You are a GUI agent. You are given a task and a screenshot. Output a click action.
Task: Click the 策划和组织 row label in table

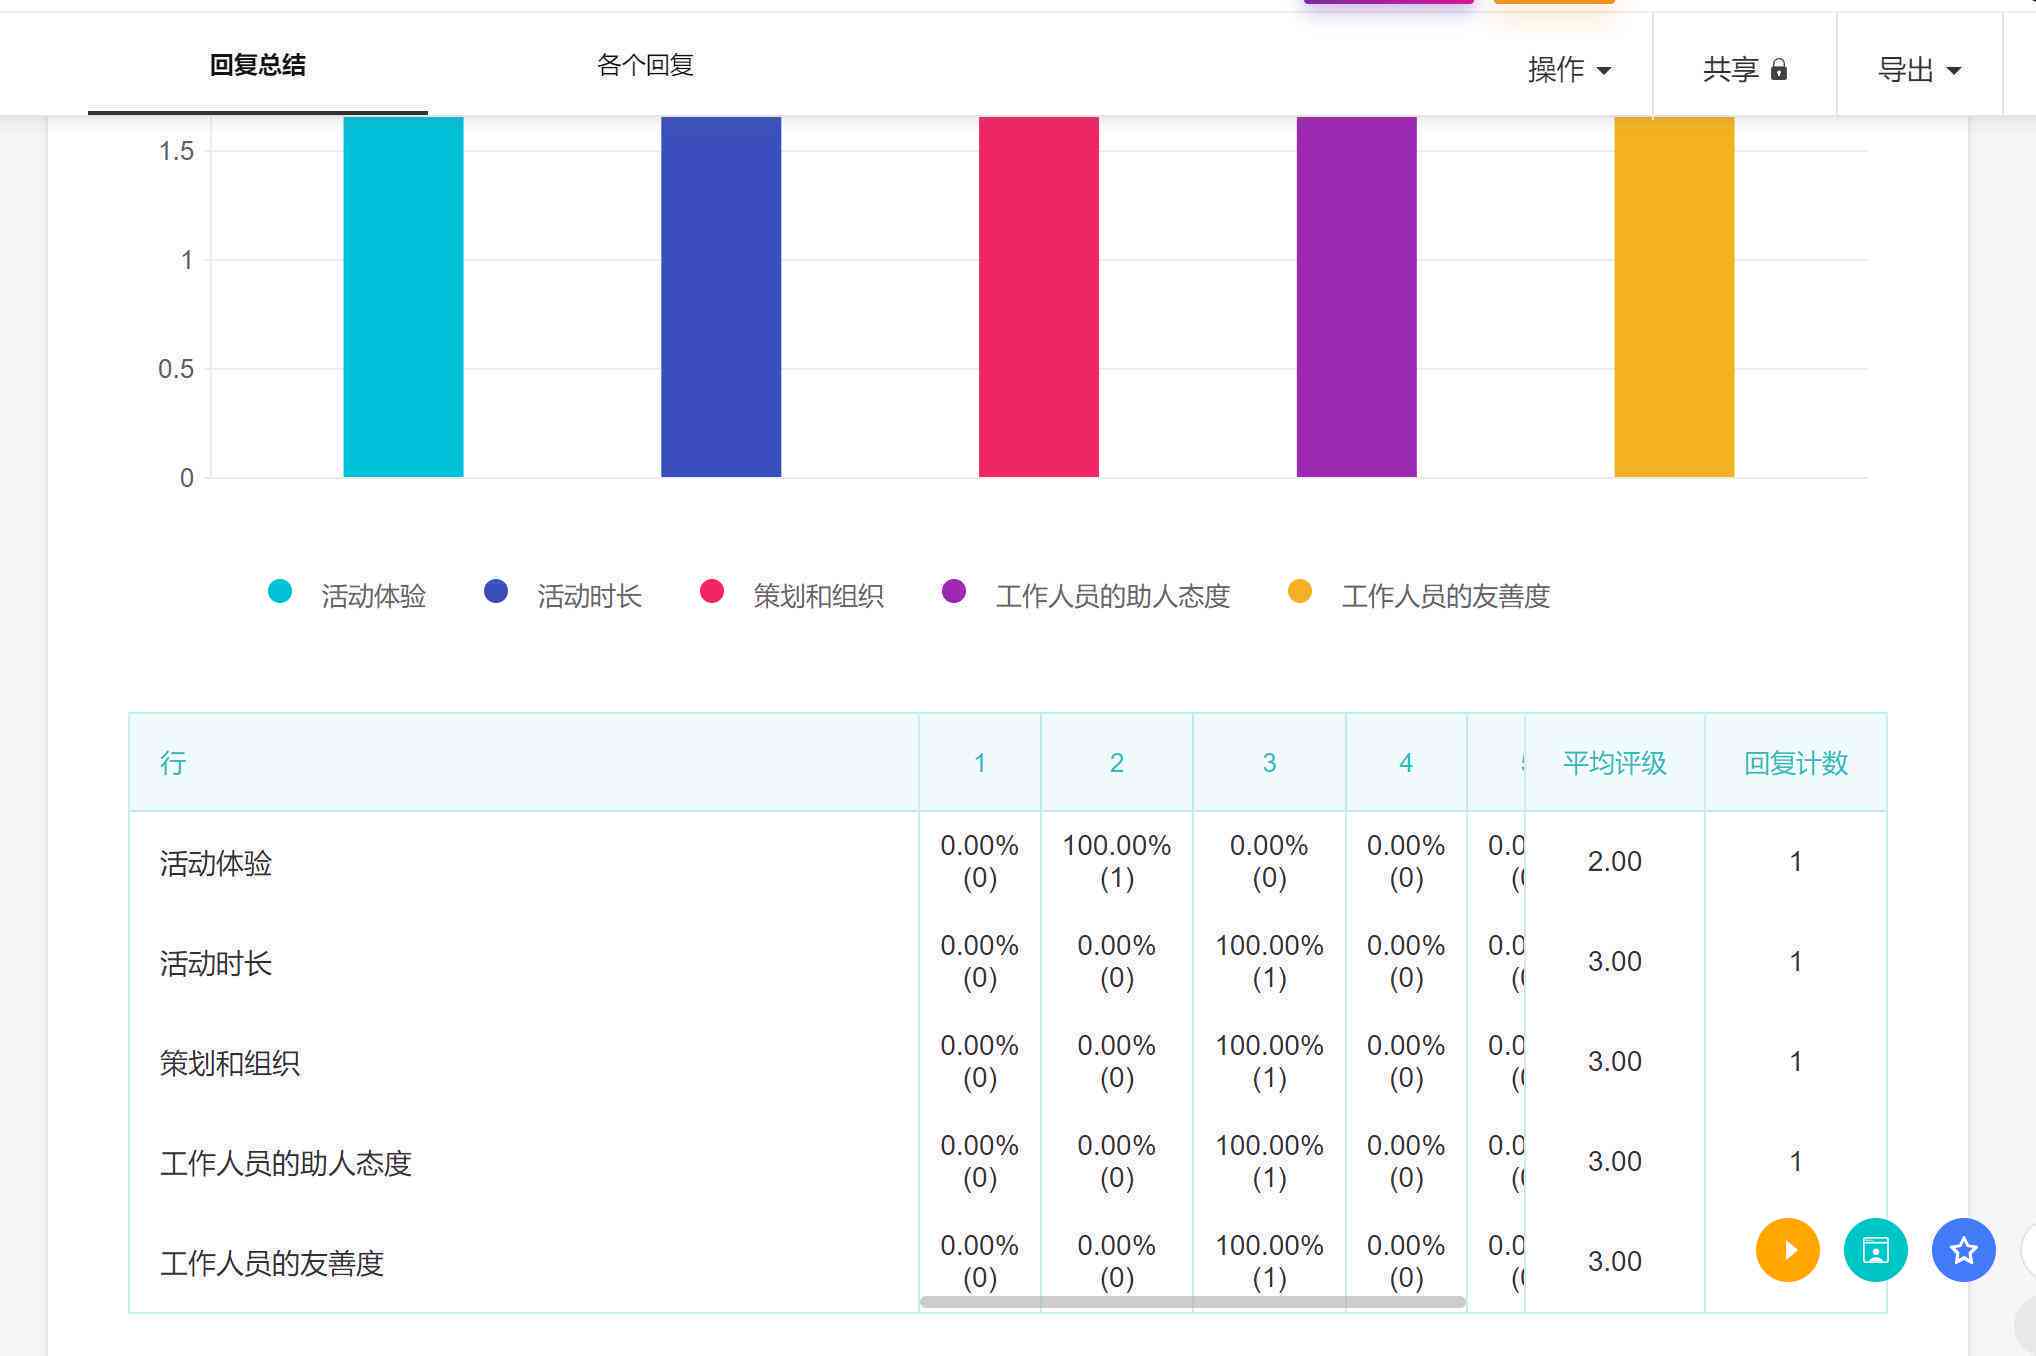230,1063
